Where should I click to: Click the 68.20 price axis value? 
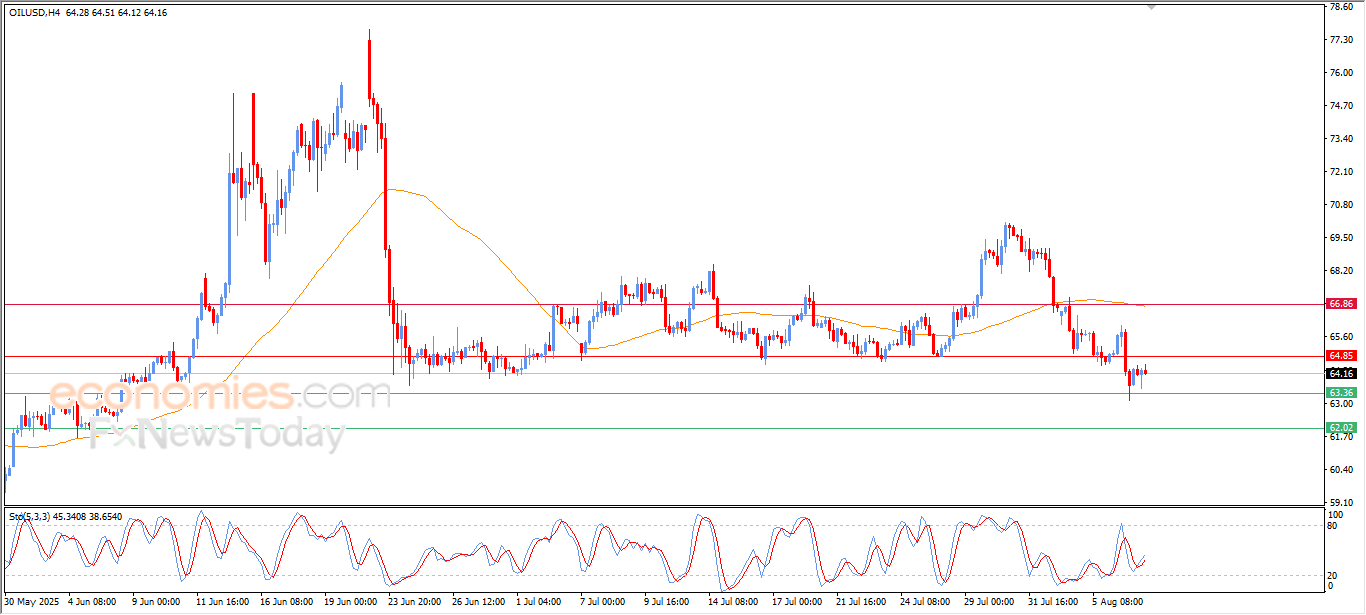1341,270
